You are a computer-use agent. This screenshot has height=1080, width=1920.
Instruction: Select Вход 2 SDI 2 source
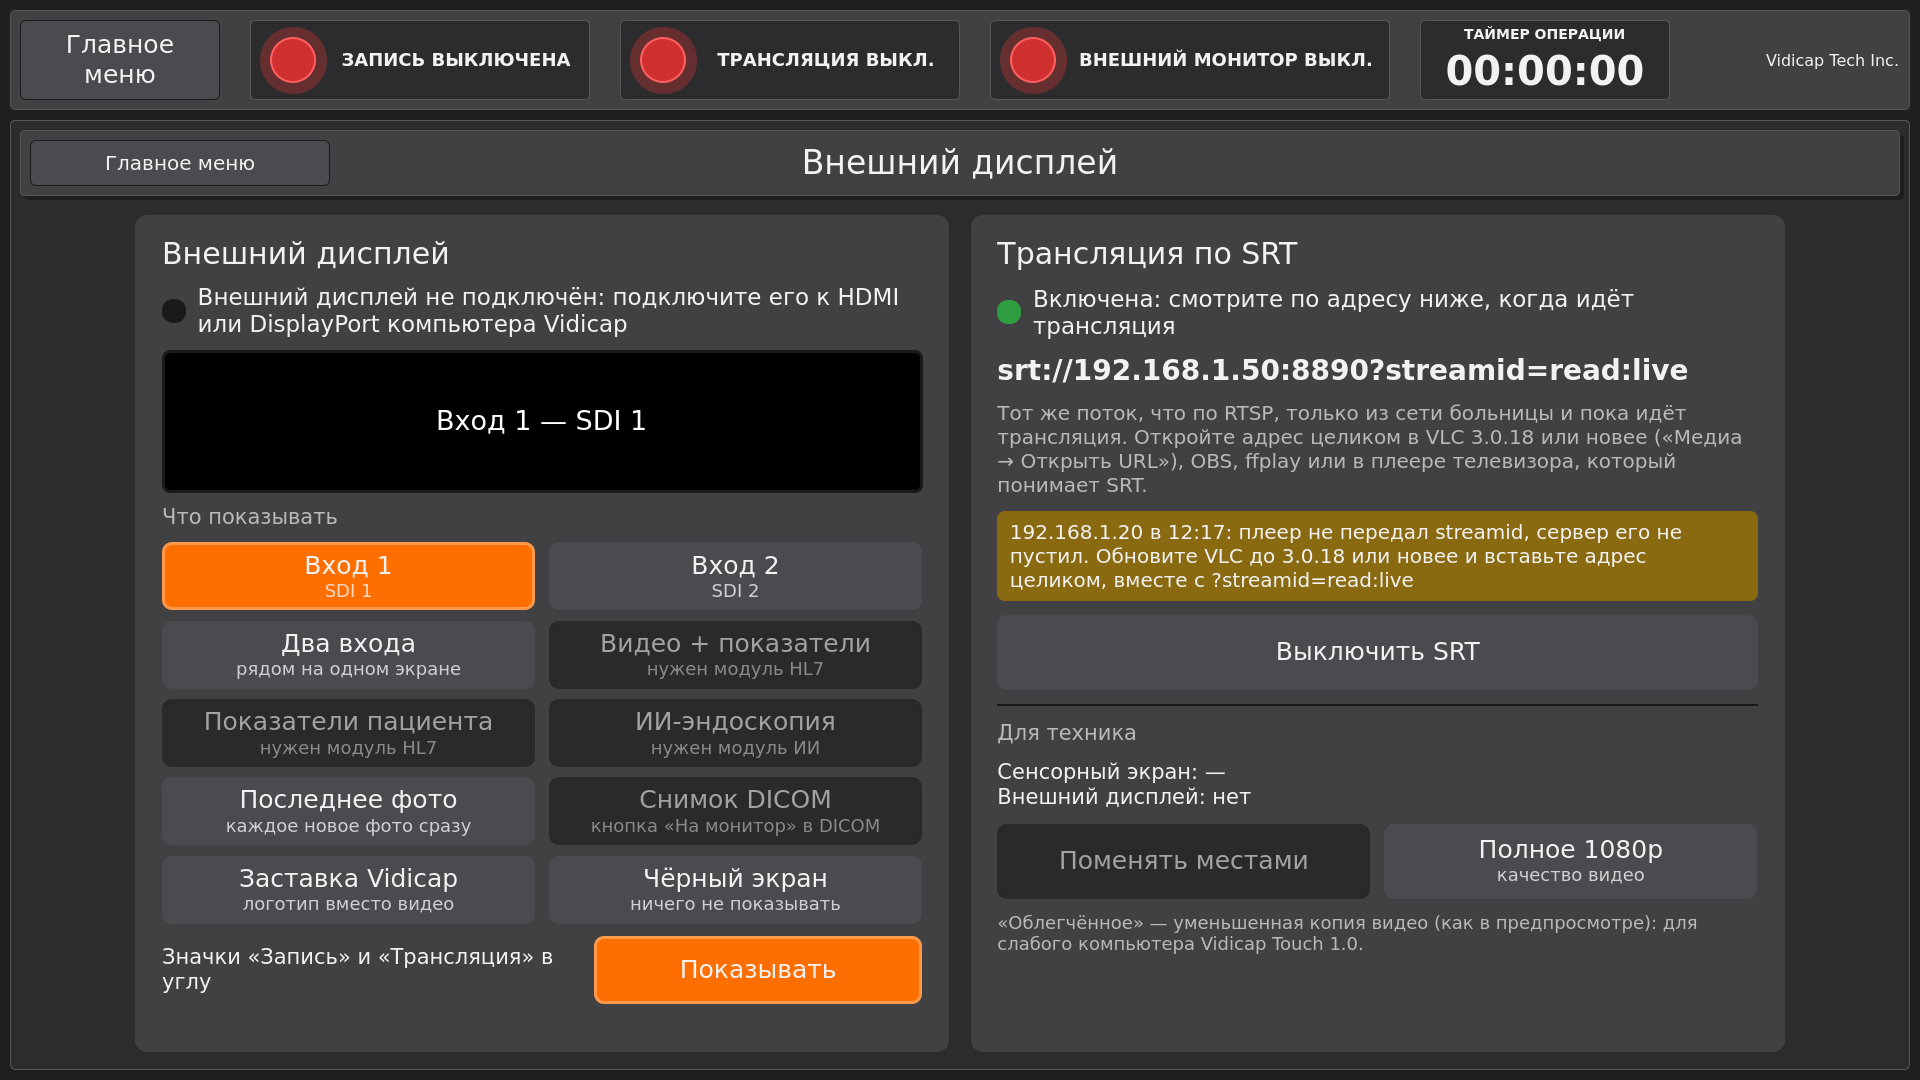pos(735,576)
